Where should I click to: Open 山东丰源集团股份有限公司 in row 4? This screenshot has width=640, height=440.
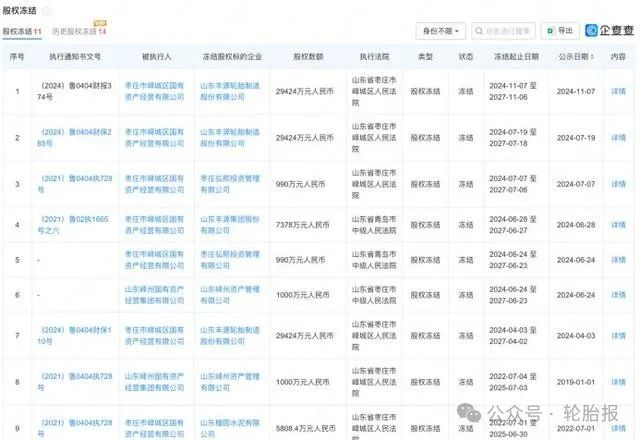pos(230,225)
